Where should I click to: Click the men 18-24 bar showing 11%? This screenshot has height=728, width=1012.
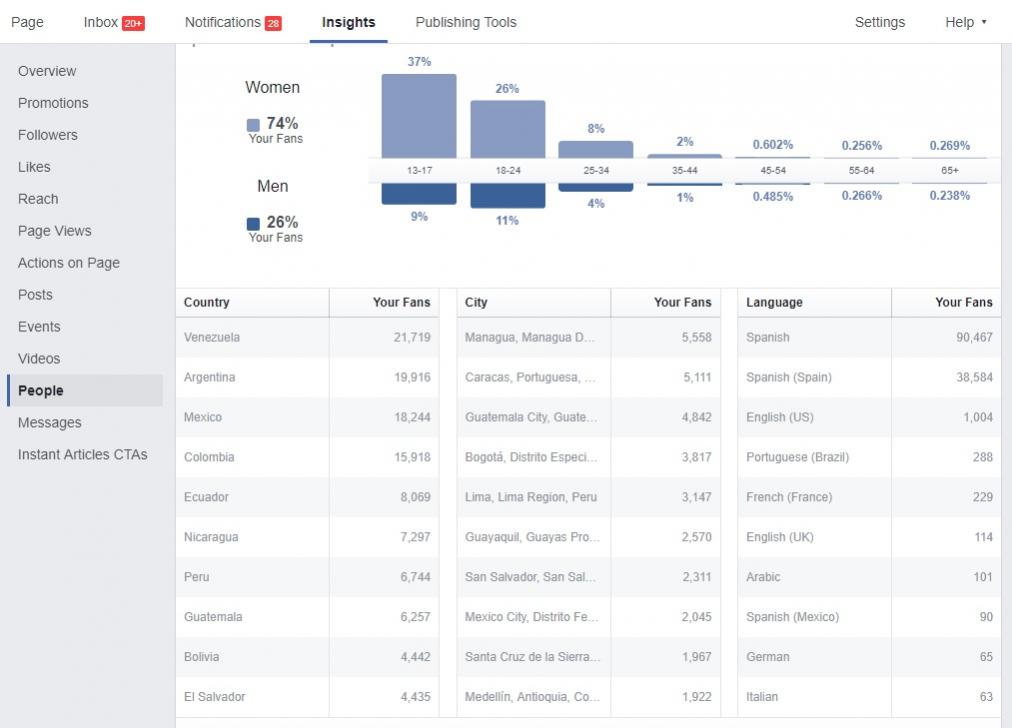pyautogui.click(x=507, y=195)
